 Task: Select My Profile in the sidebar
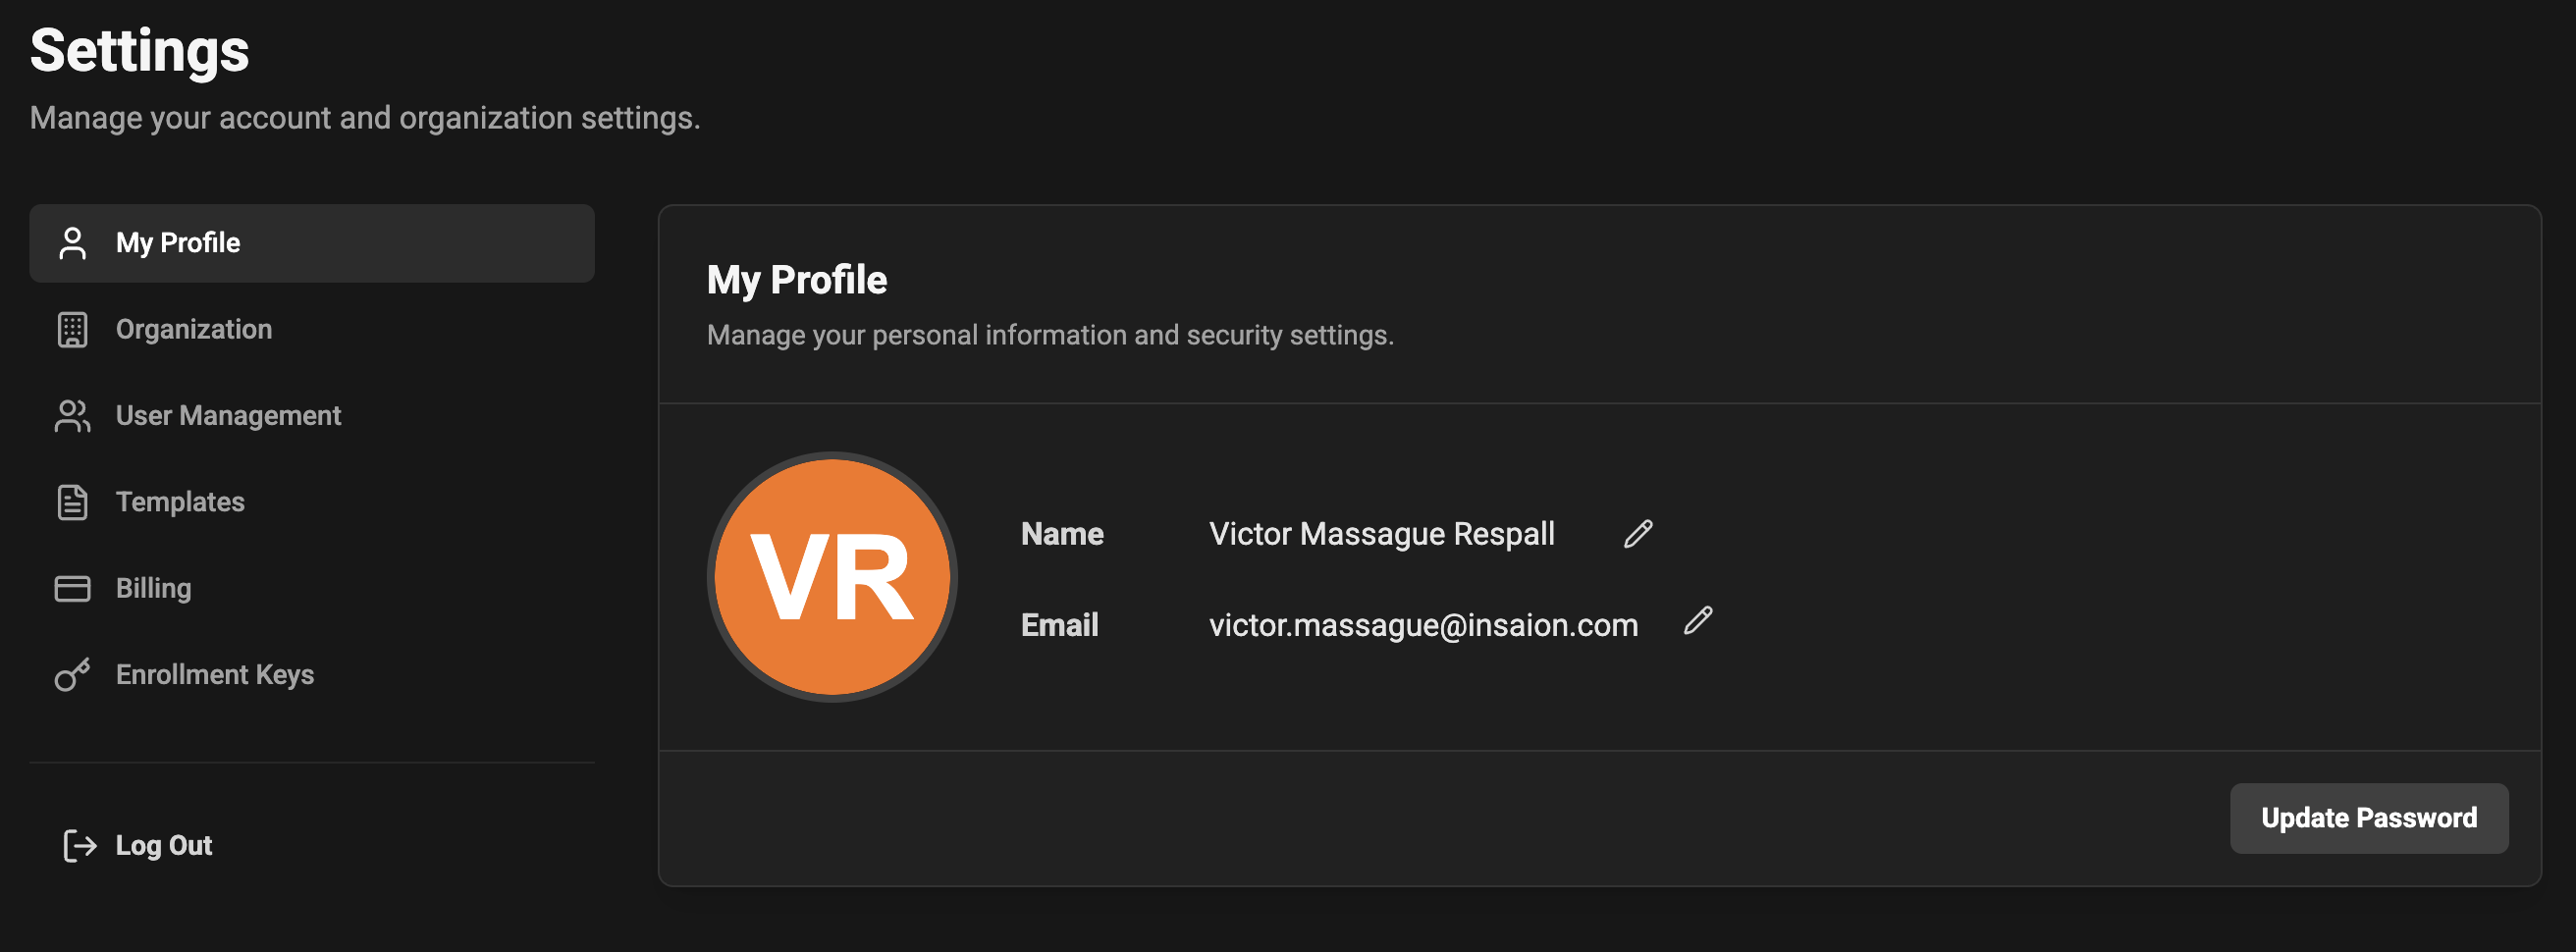(x=177, y=242)
